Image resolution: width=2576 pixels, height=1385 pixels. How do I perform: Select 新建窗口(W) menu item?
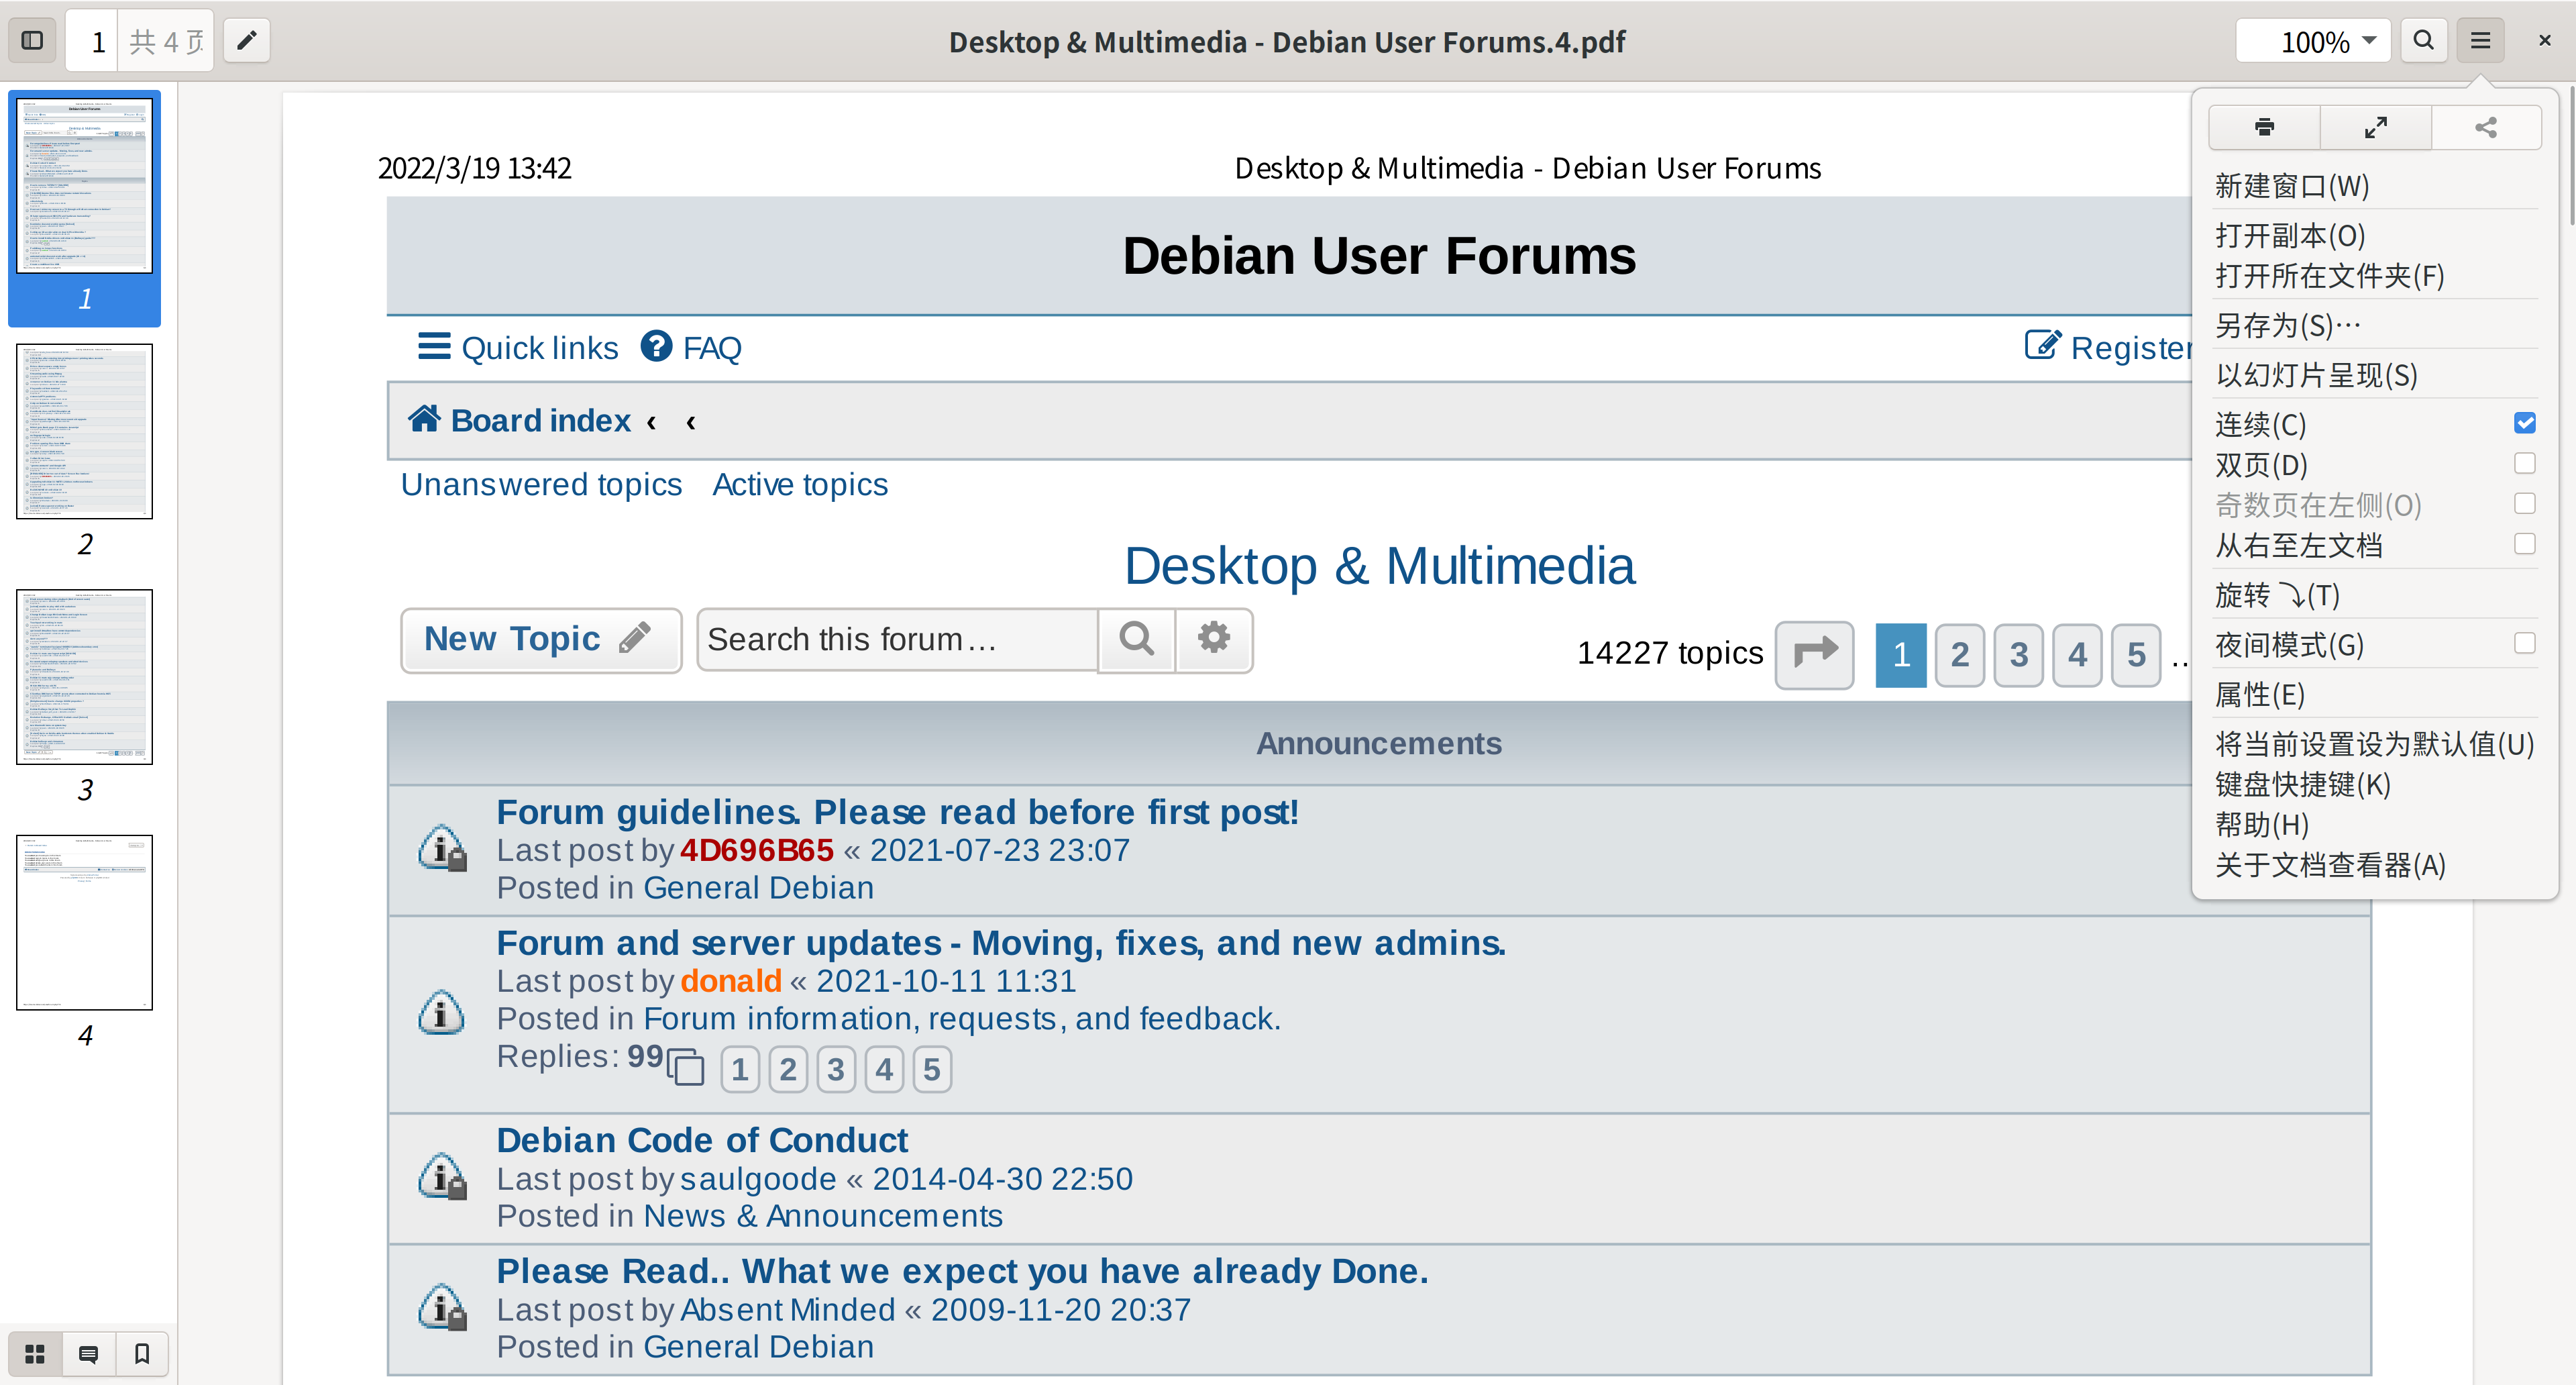click(x=2374, y=186)
